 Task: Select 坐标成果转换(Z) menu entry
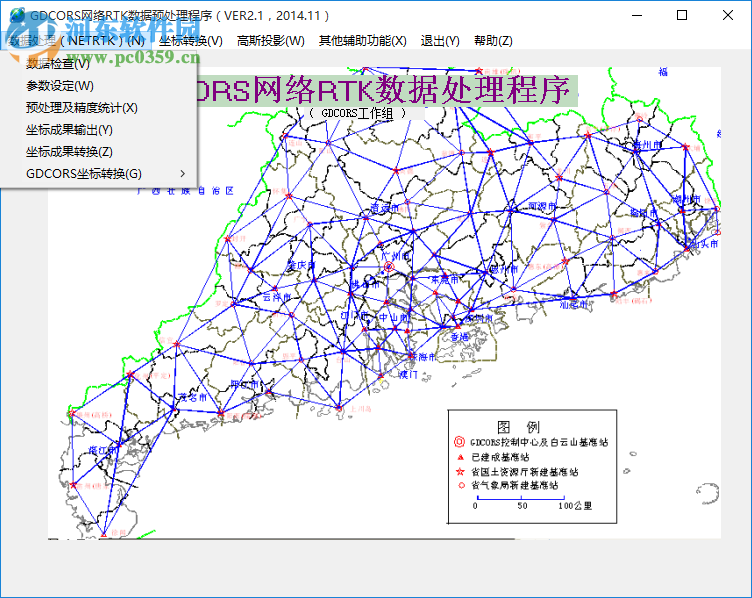click(98, 152)
